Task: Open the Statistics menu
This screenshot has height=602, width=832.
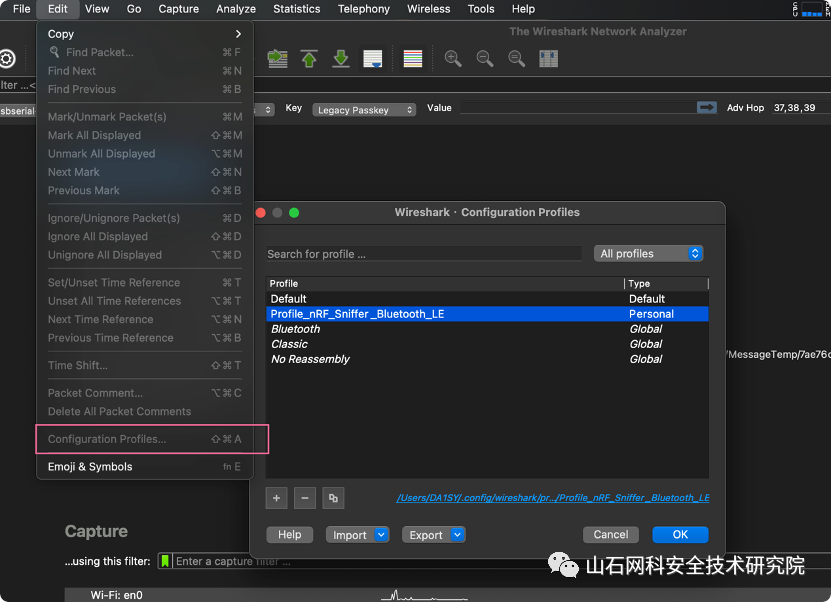Action: [x=297, y=9]
